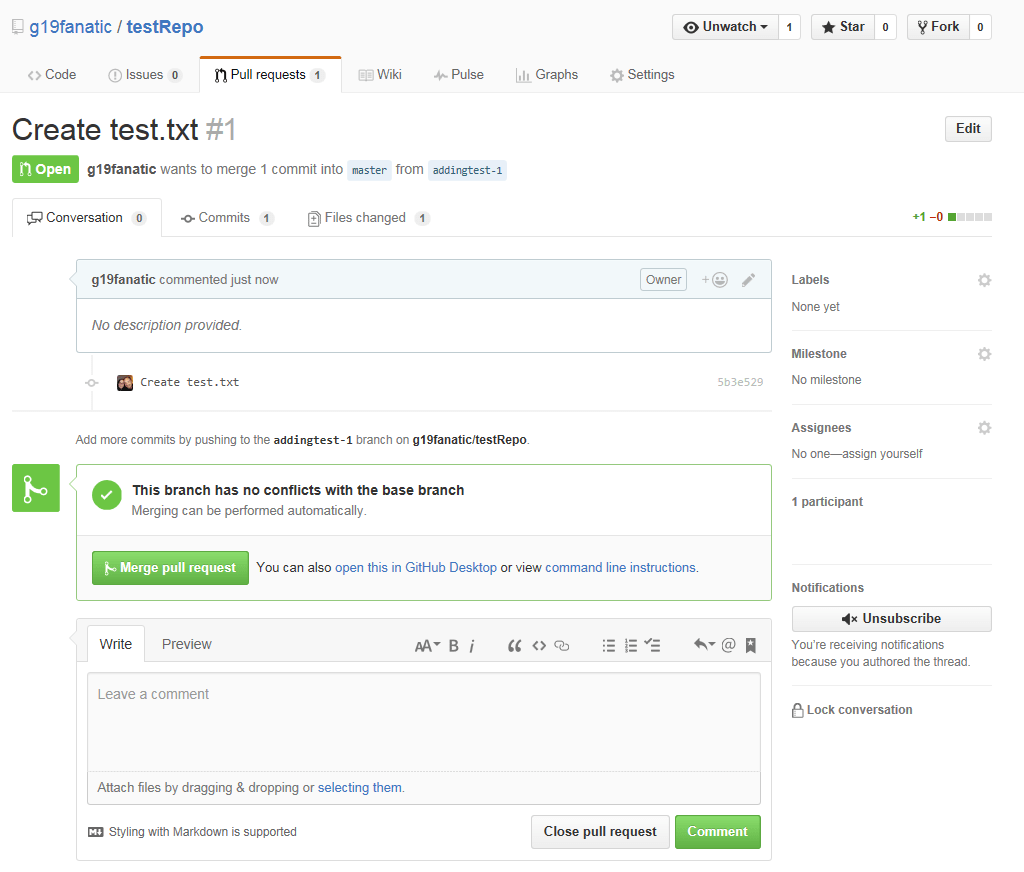
Task: Open the watchers count
Action: (x=790, y=27)
